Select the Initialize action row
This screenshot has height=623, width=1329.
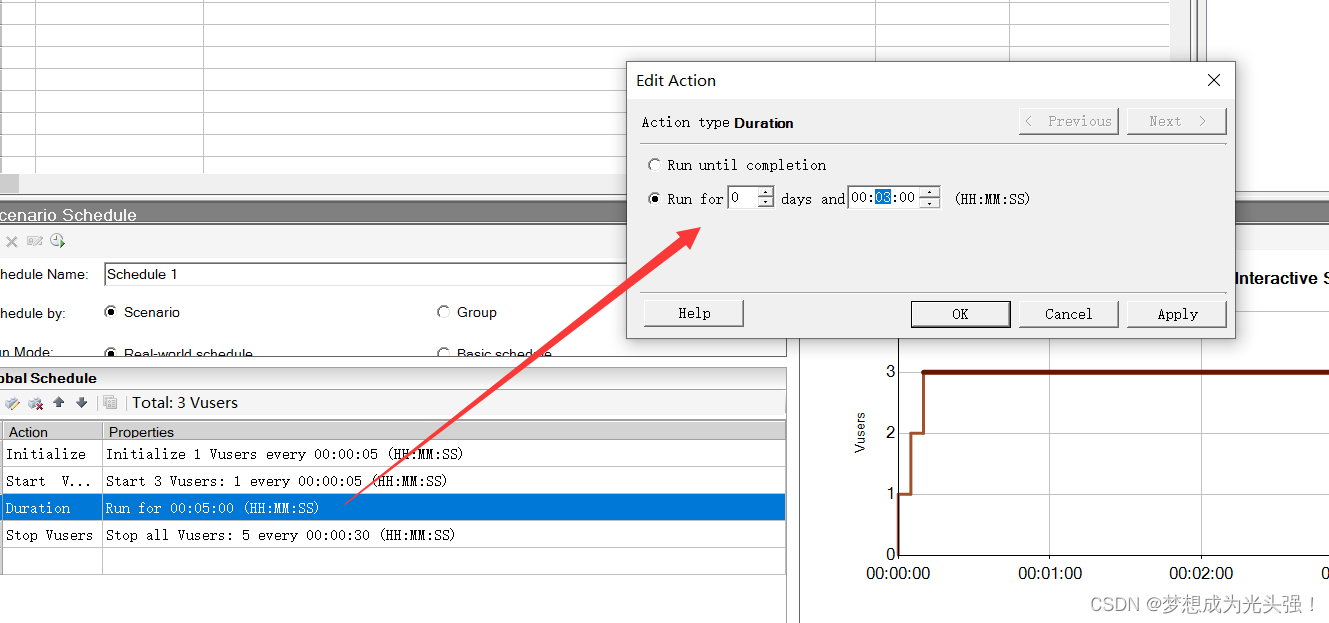(393, 454)
